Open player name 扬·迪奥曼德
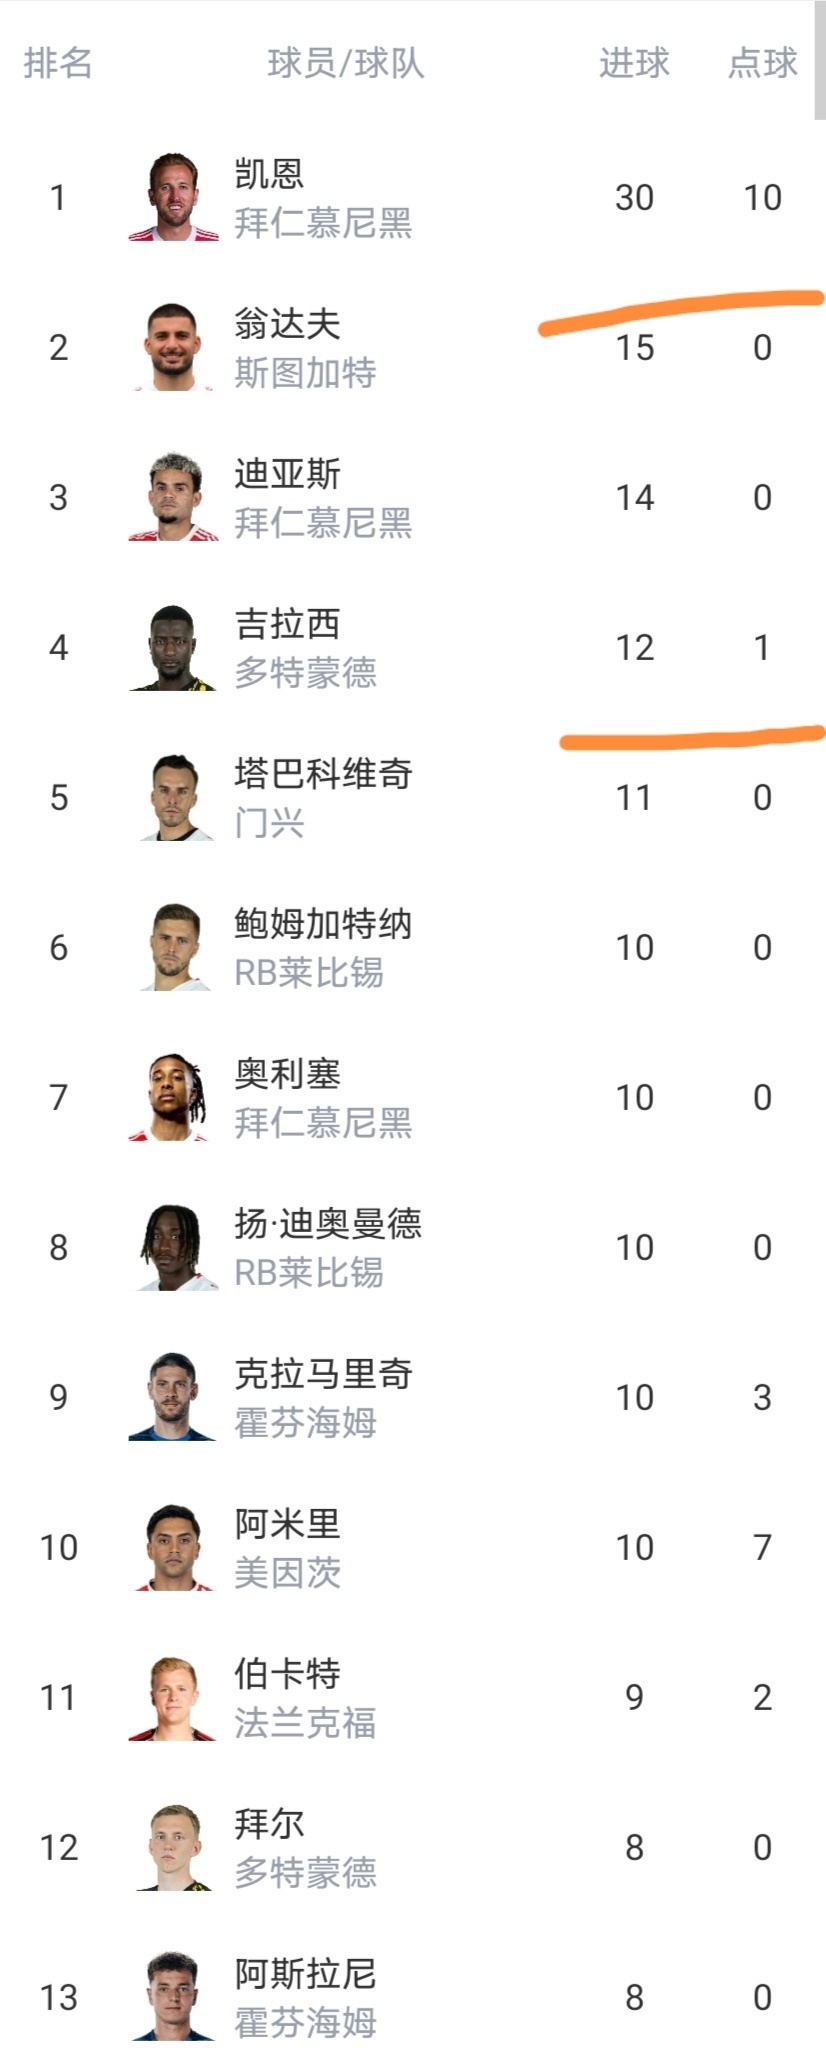Screen dimensions: 826x2048 pos(328,1223)
